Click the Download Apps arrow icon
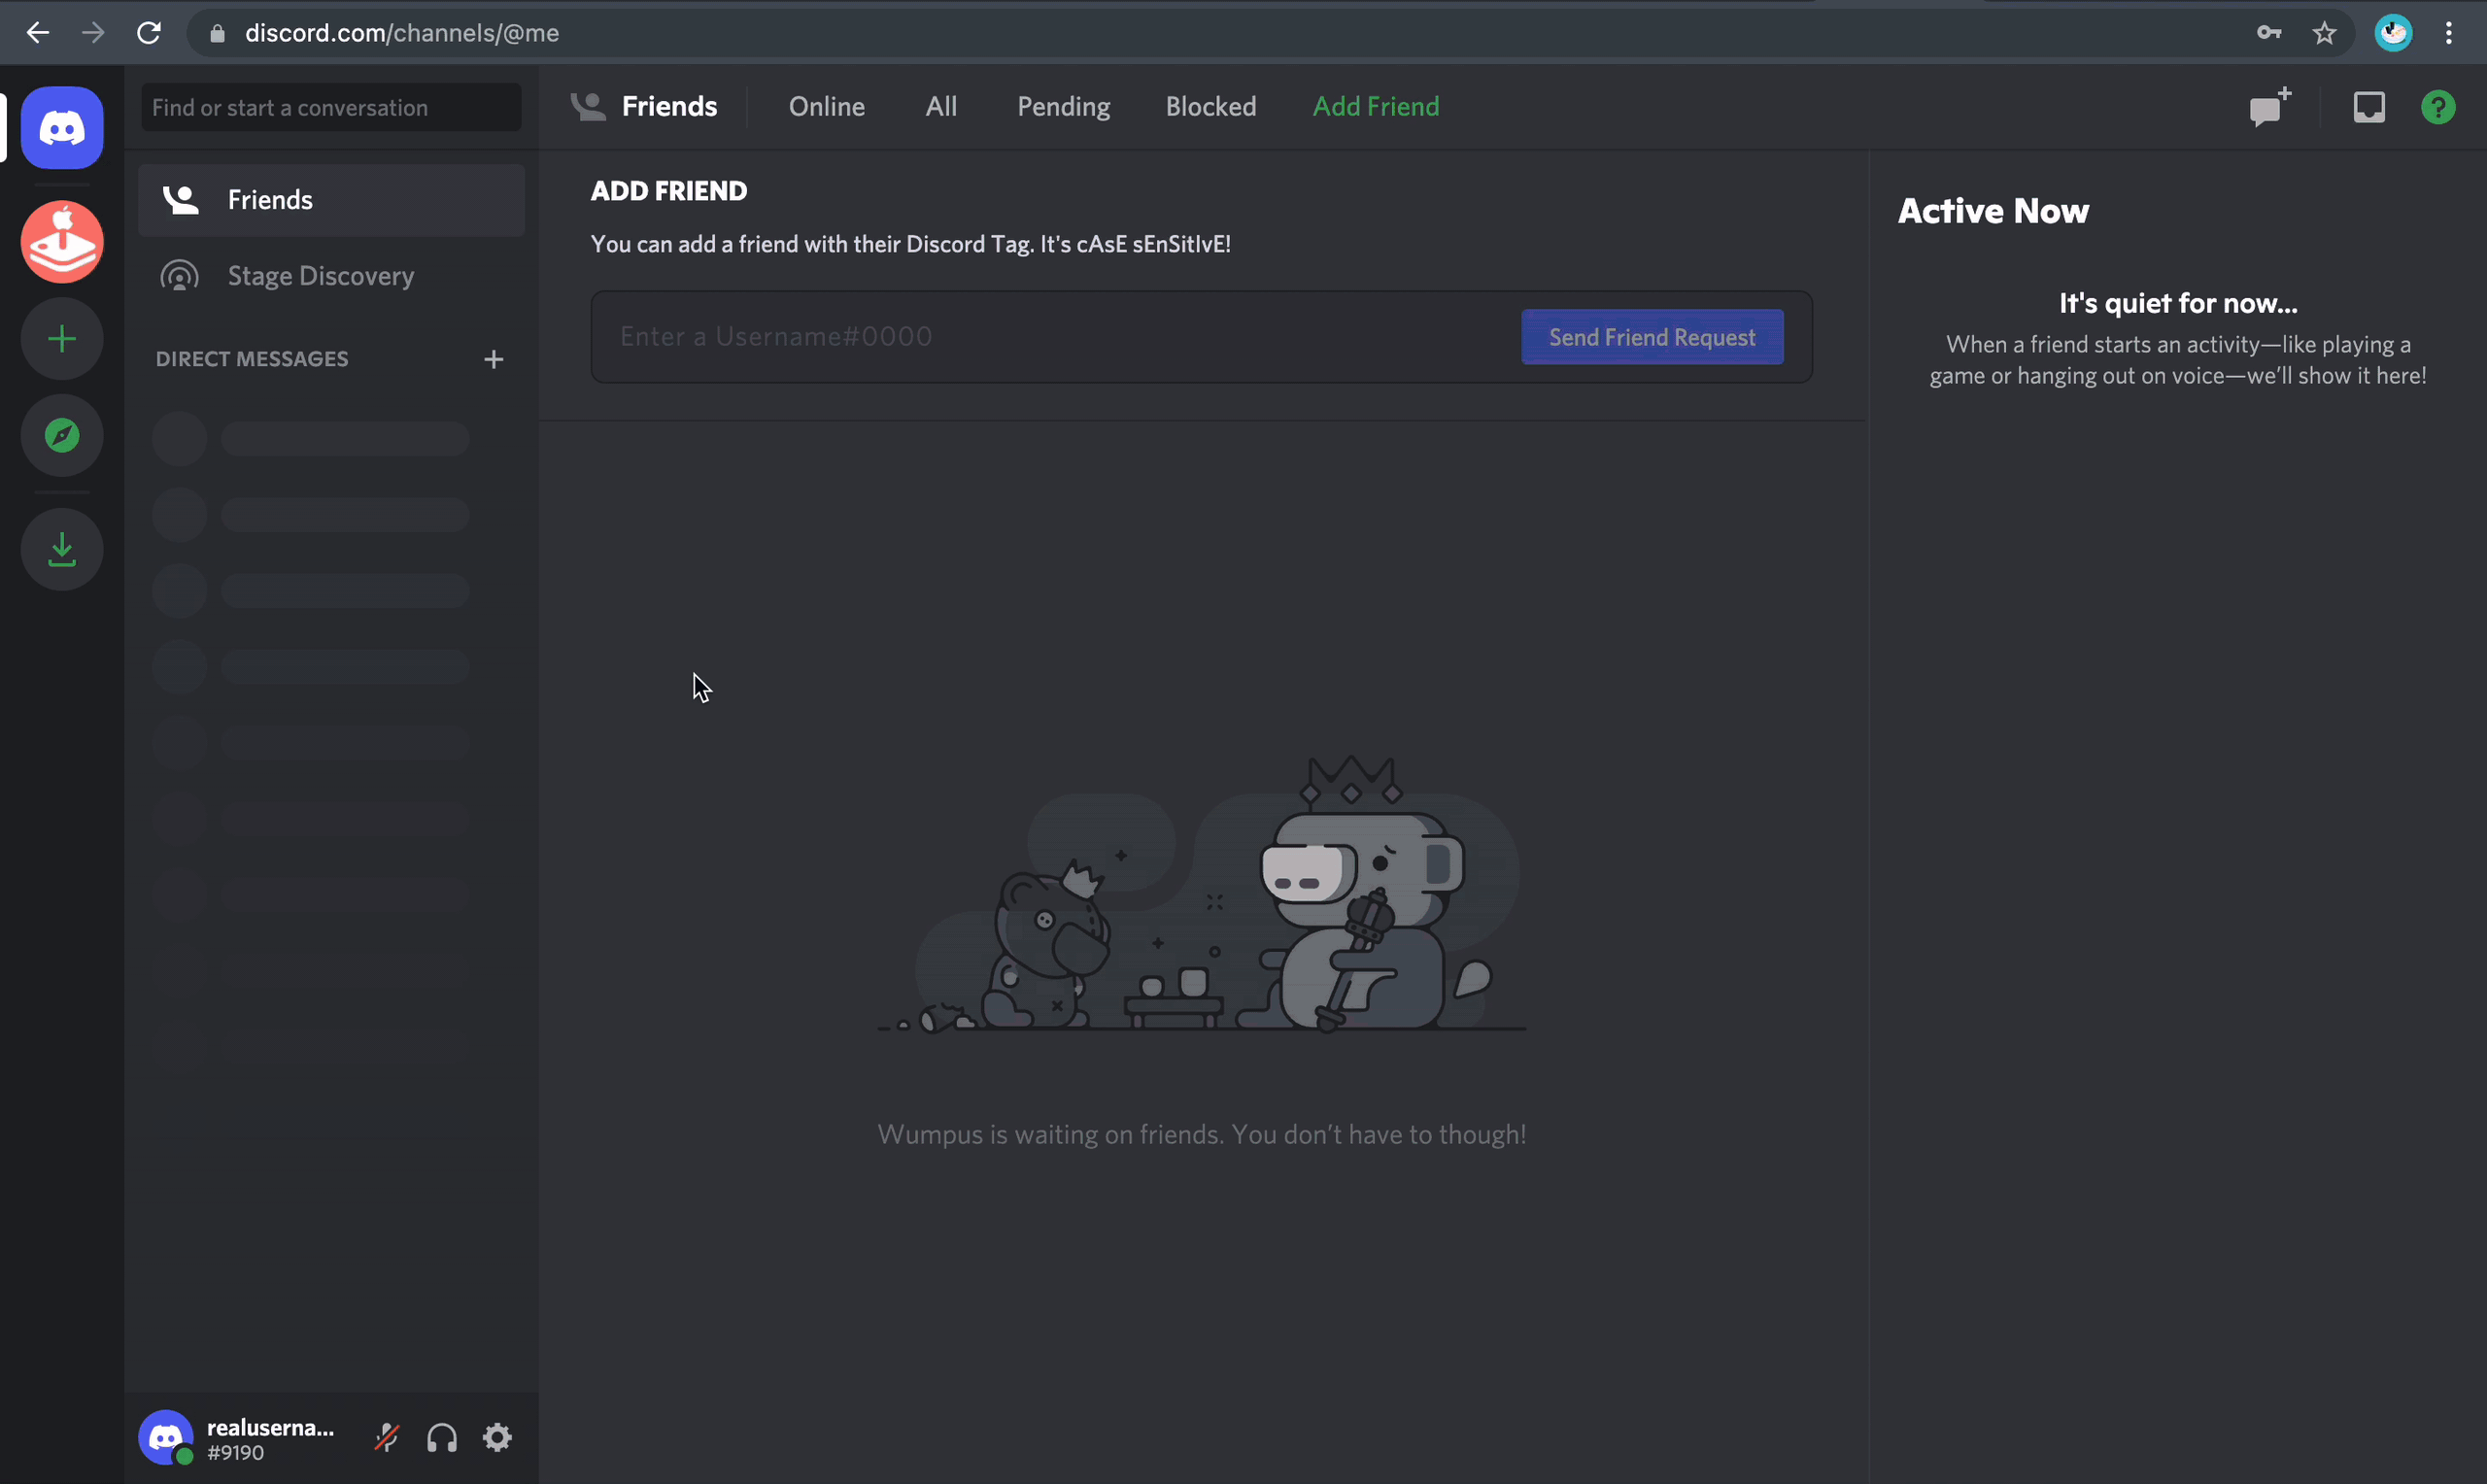Screen dimensions: 2487x1484 coord(62,549)
